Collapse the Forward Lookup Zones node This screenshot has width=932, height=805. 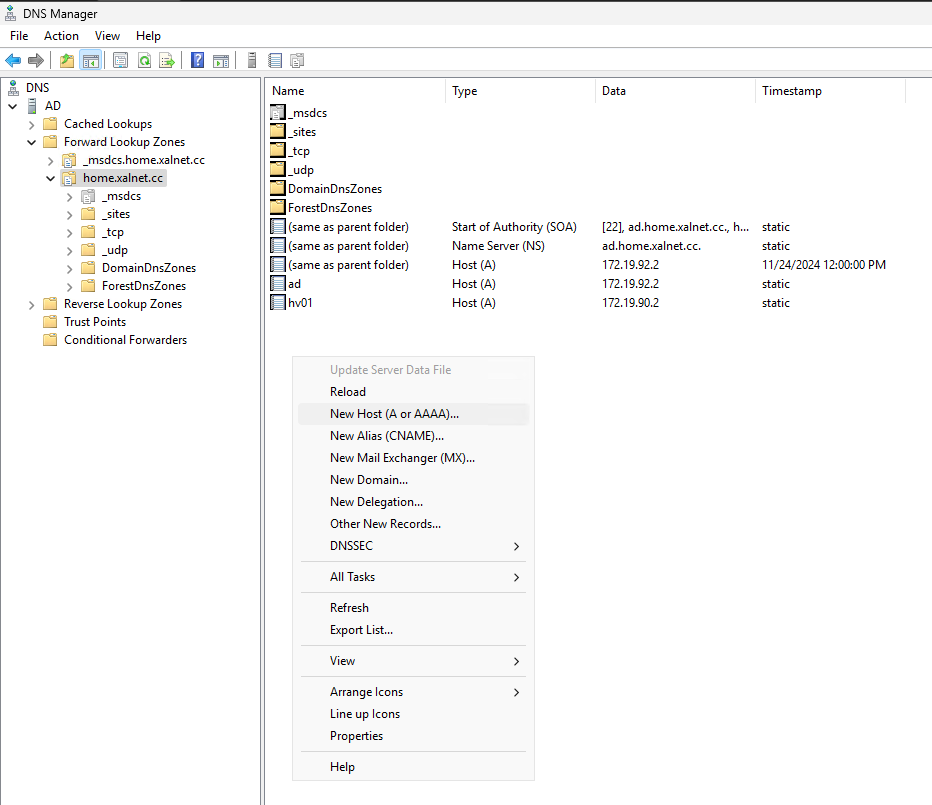coord(31,142)
